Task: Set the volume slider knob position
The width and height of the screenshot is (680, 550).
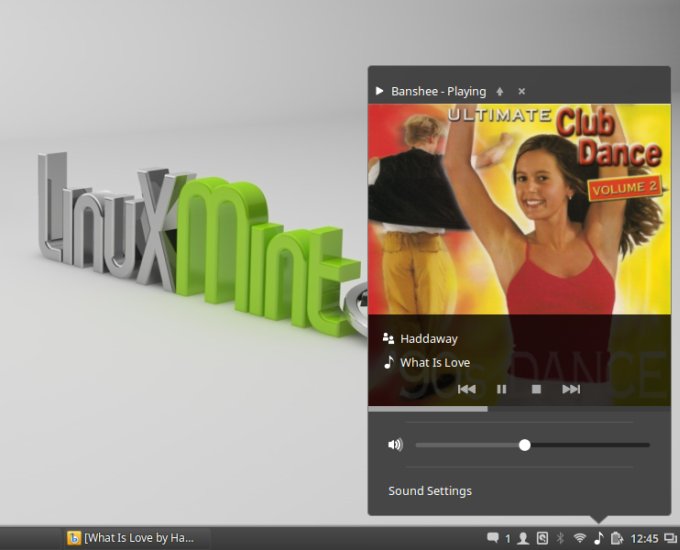Action: pyautogui.click(x=525, y=445)
